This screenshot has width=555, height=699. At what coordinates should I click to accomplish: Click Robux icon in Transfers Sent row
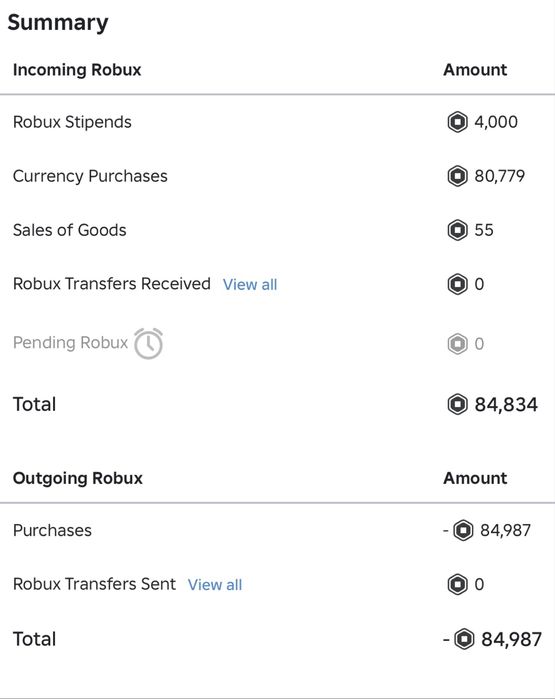(x=457, y=584)
